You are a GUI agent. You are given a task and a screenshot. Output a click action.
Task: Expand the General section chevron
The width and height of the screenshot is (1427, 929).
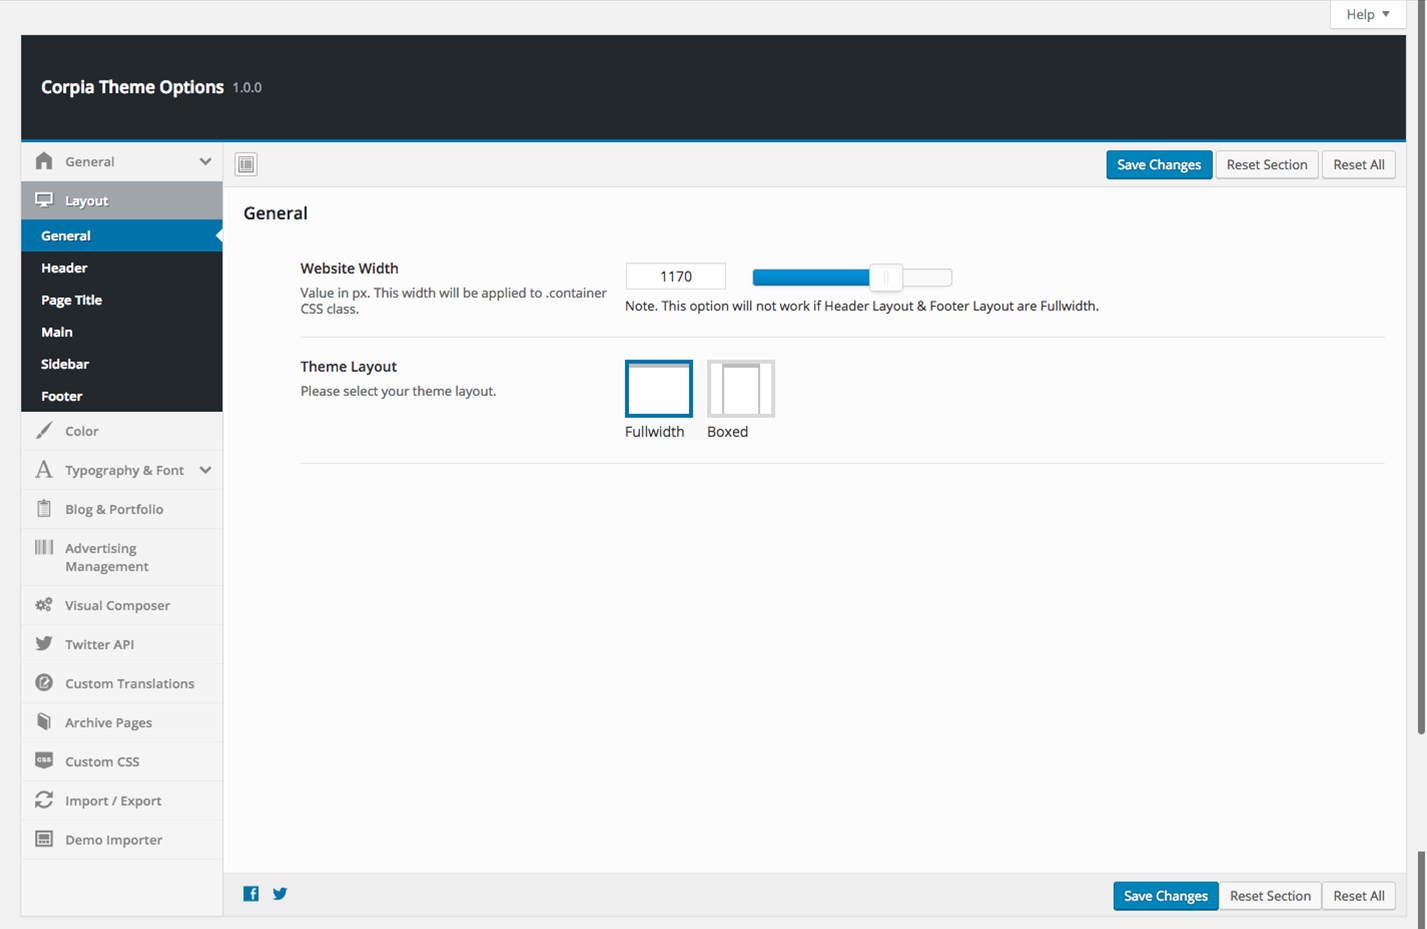pyautogui.click(x=205, y=162)
